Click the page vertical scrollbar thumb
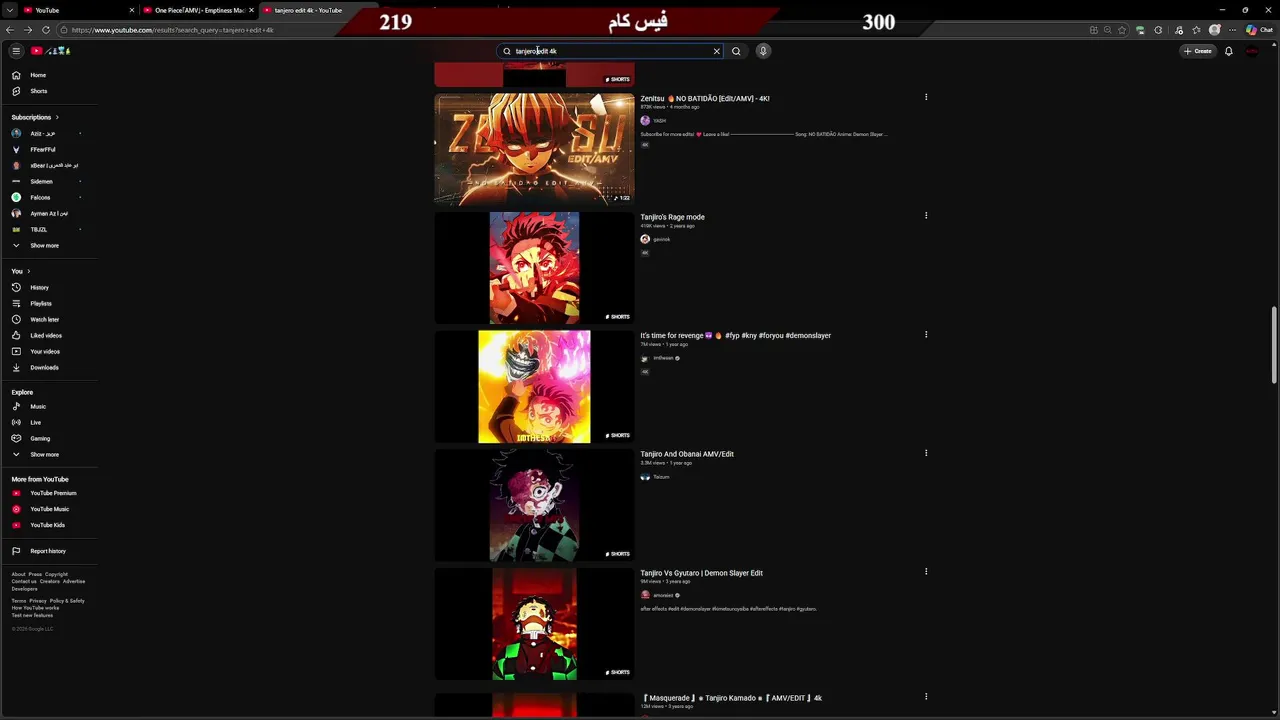This screenshot has height=720, width=1280. [1274, 345]
